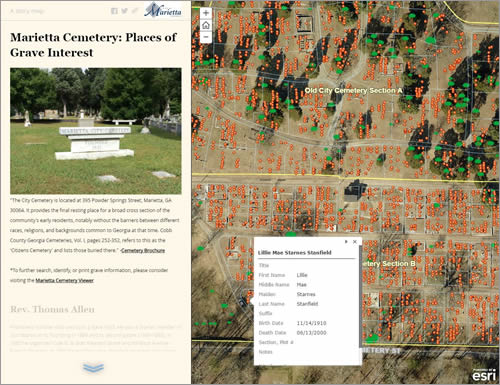
Task: Select popup title 'Lillie Mae Starnes Stanfield'
Action: [295, 253]
